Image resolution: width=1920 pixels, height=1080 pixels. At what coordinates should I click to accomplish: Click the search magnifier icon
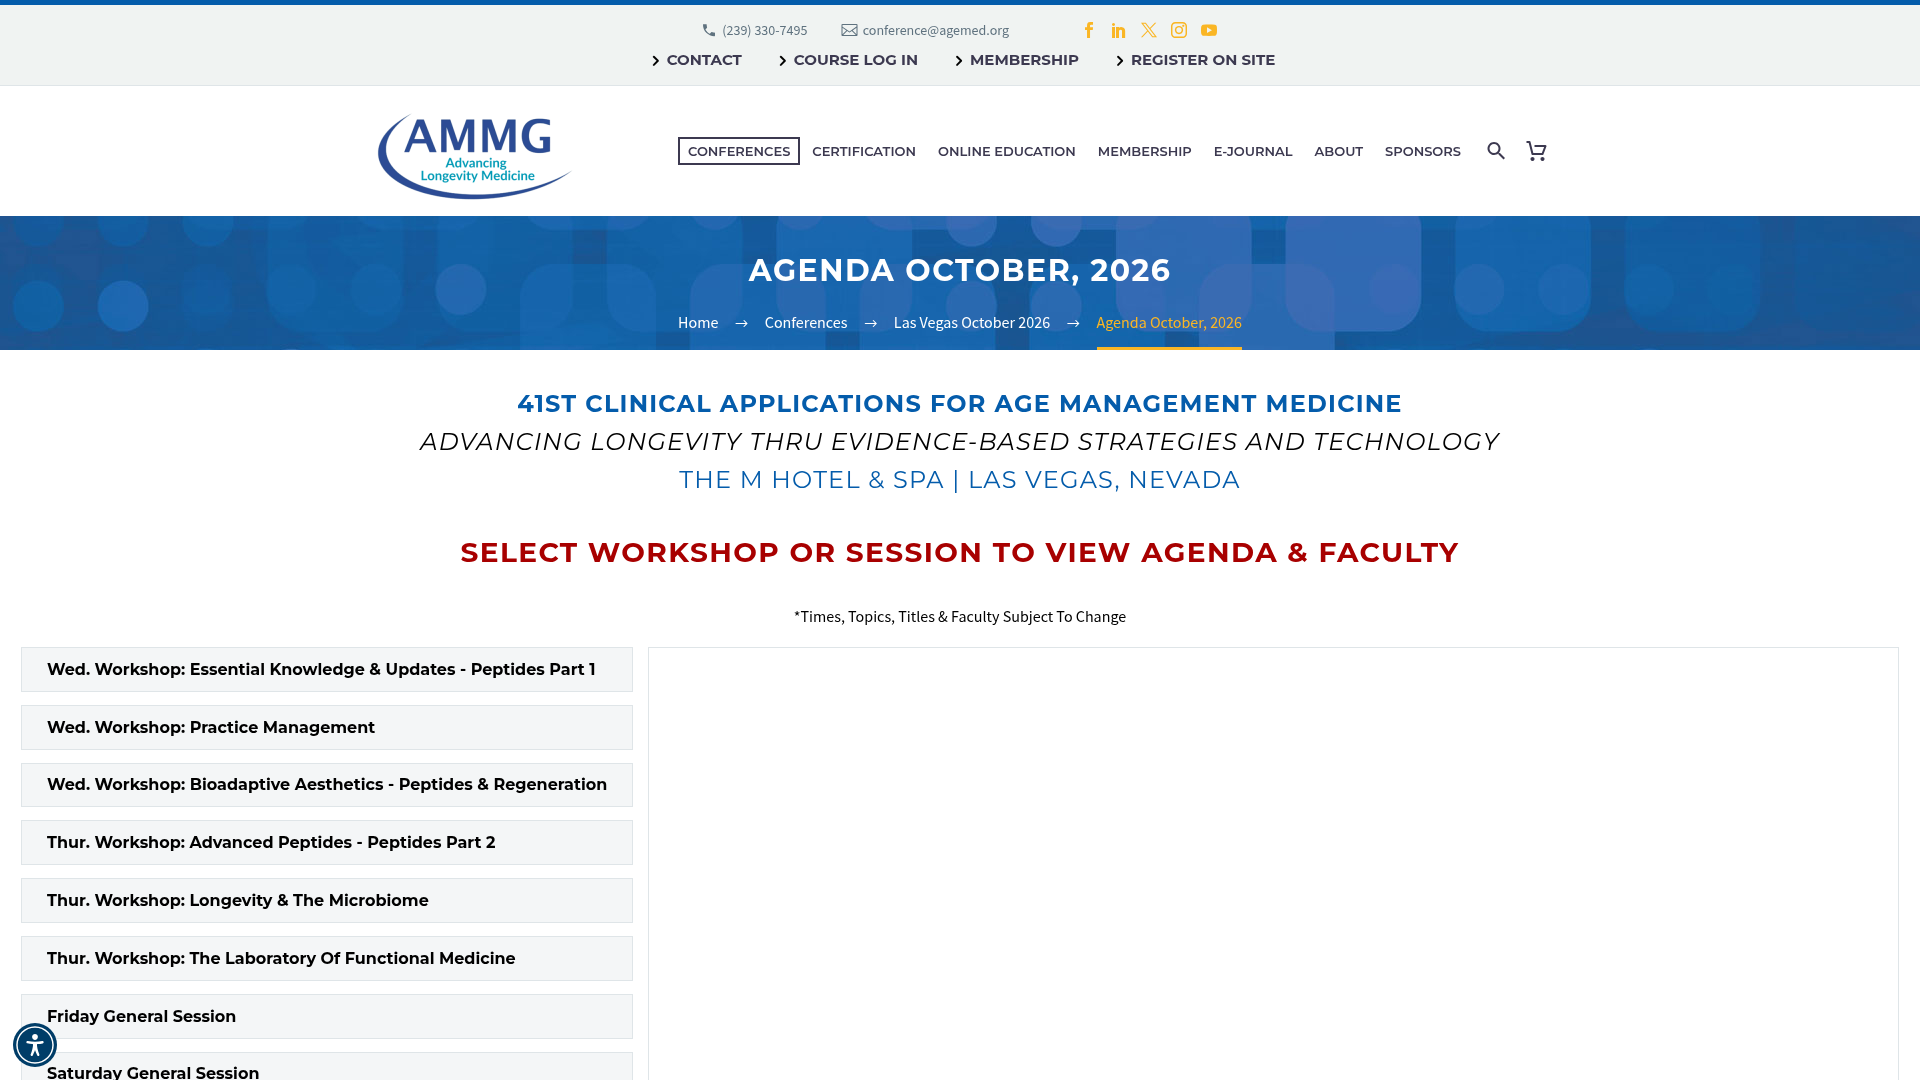point(1496,151)
